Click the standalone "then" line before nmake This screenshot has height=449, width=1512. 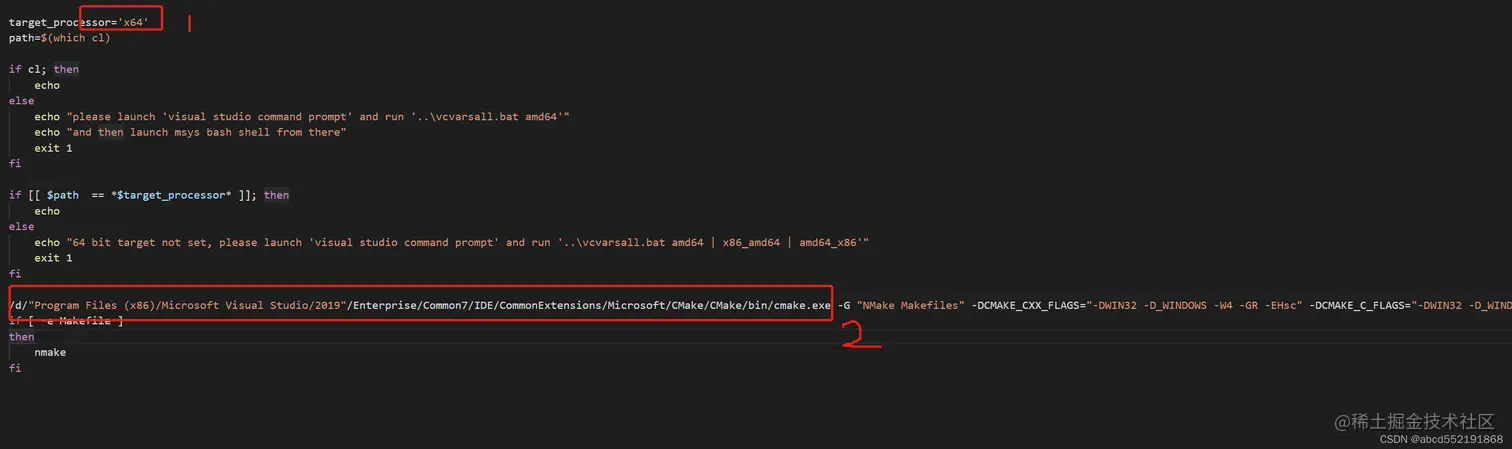point(21,337)
